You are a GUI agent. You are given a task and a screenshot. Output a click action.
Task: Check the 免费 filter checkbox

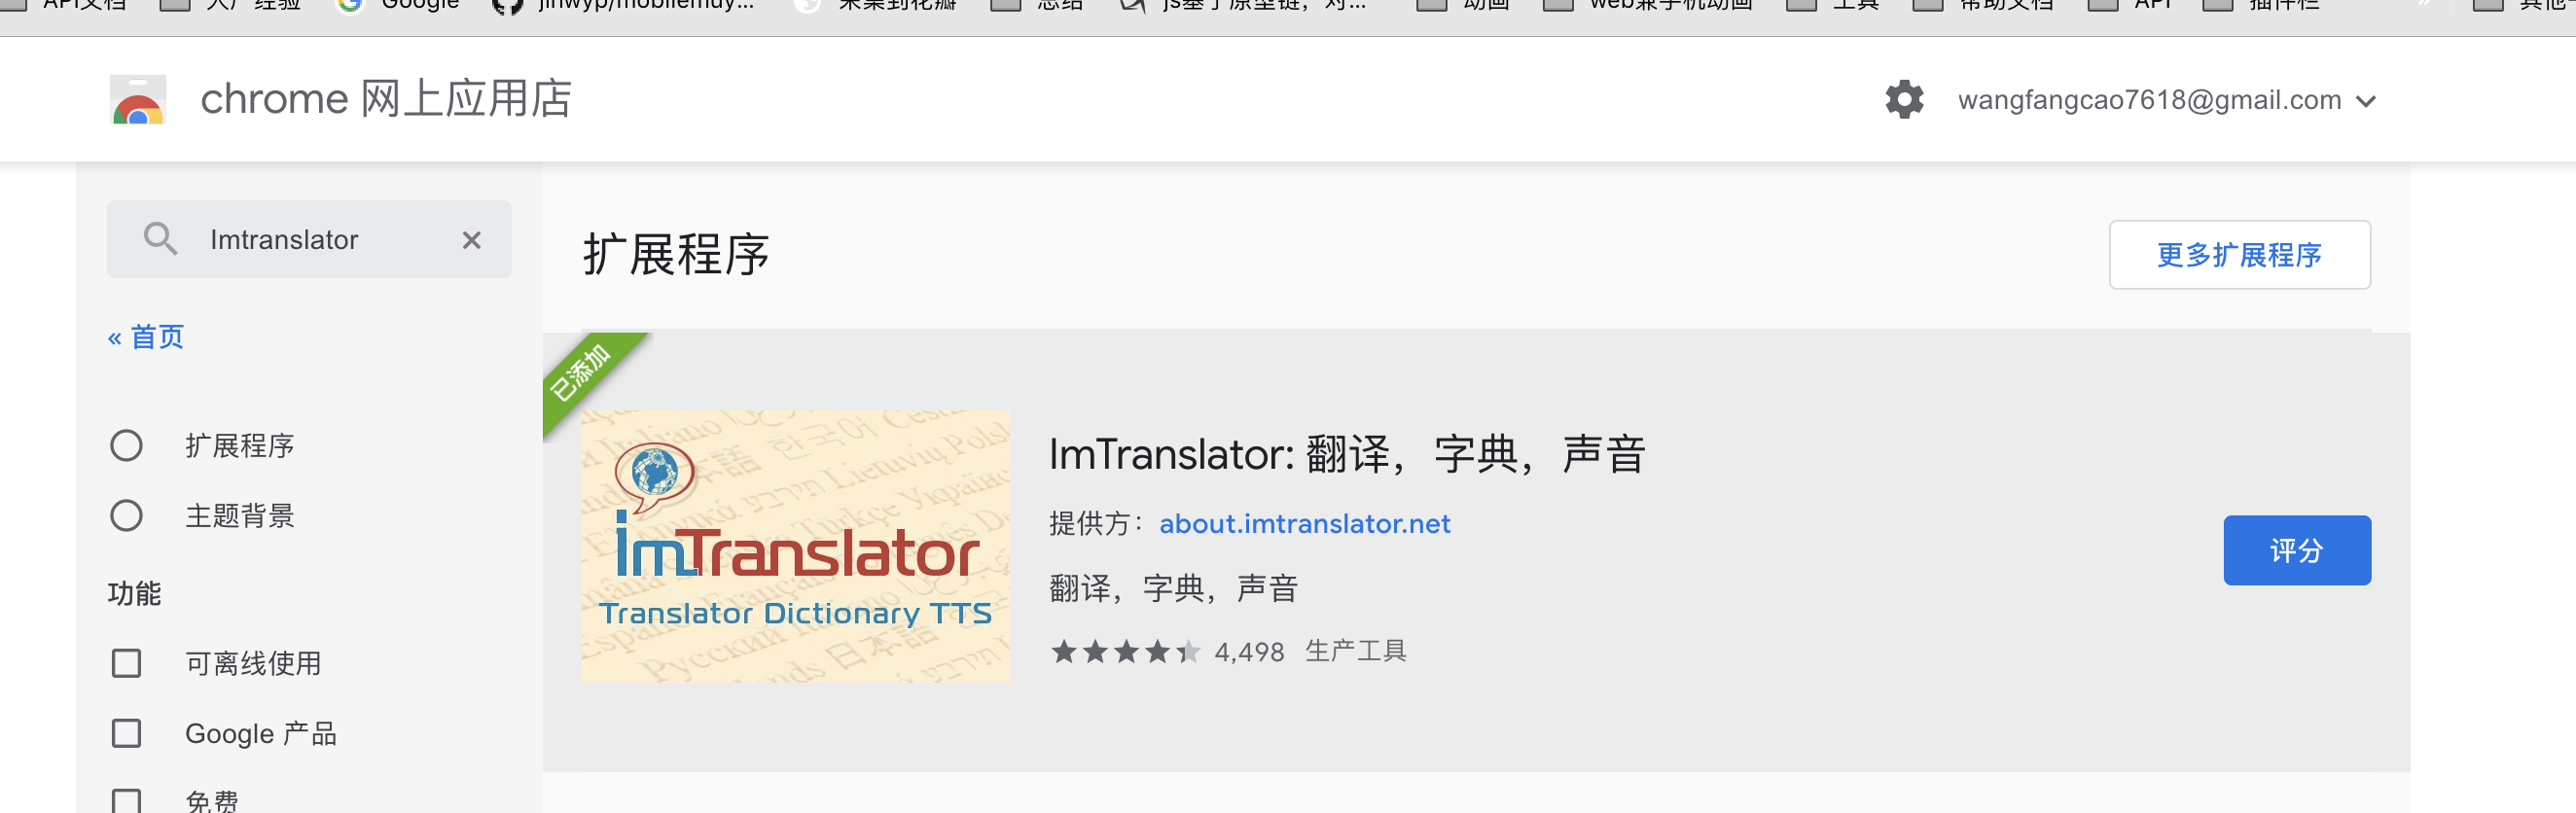pyautogui.click(x=126, y=801)
